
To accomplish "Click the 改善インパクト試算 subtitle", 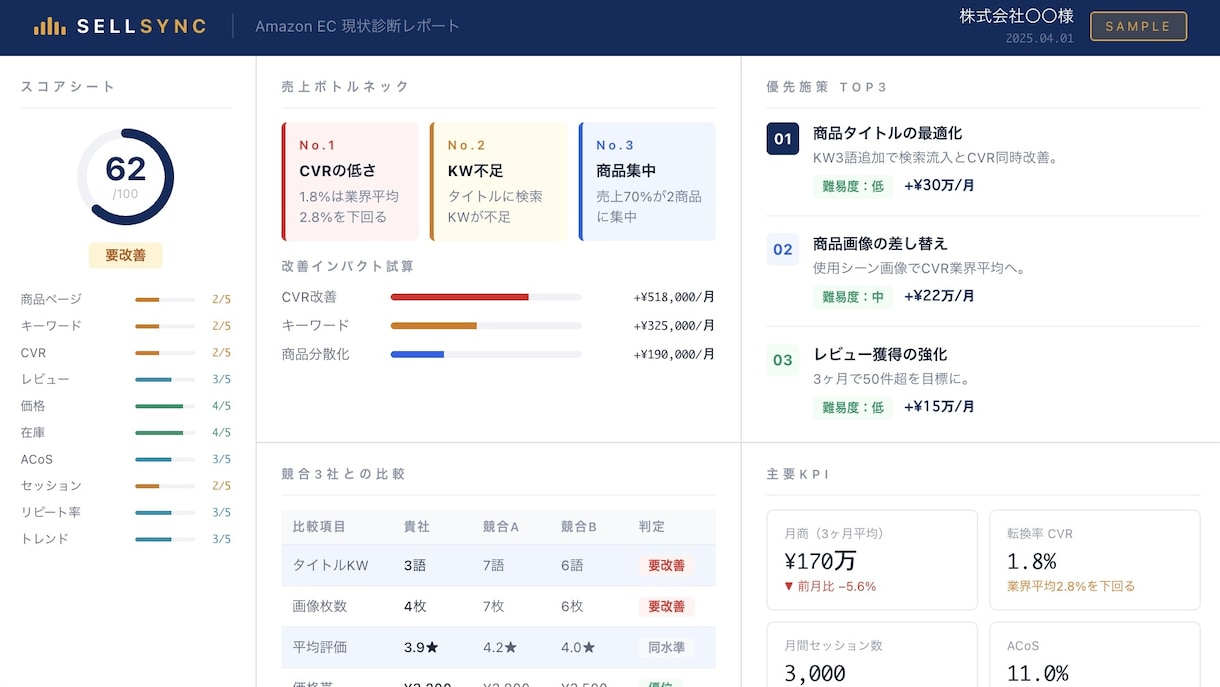I will (348, 266).
